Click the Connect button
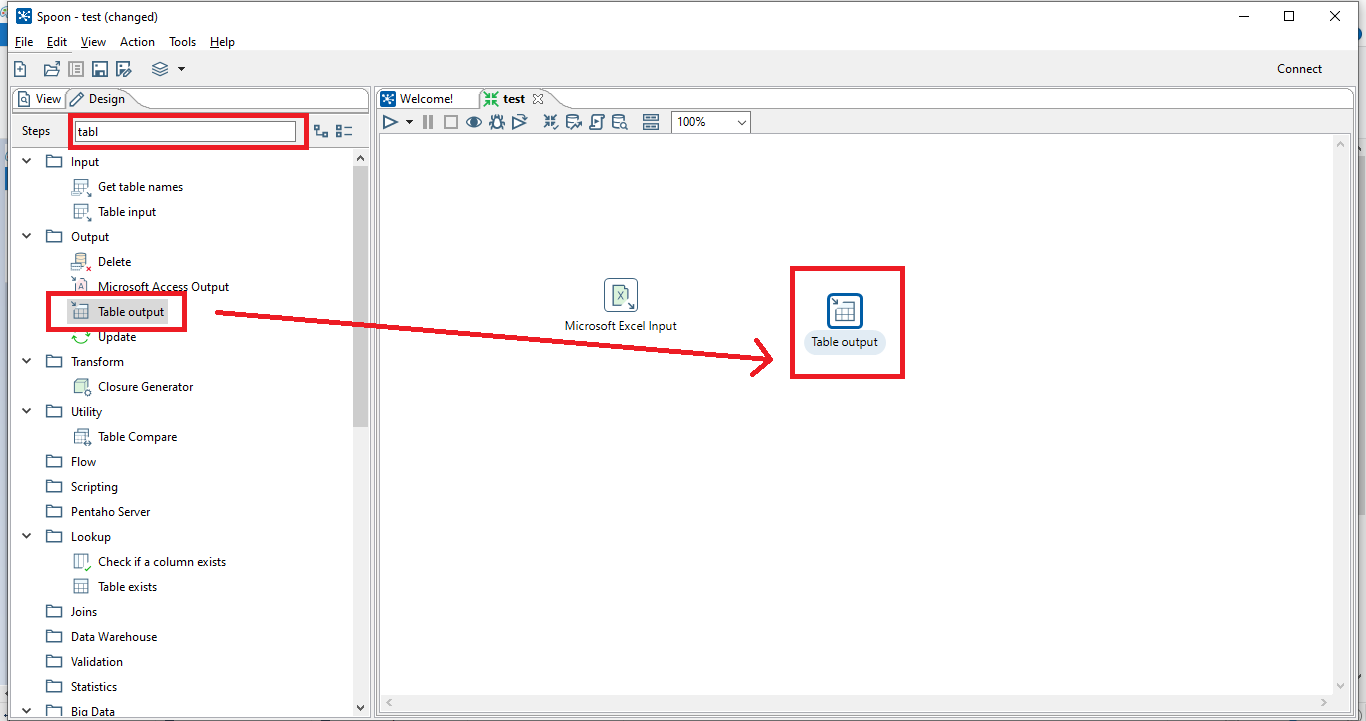This screenshot has width=1366, height=721. 1299,69
